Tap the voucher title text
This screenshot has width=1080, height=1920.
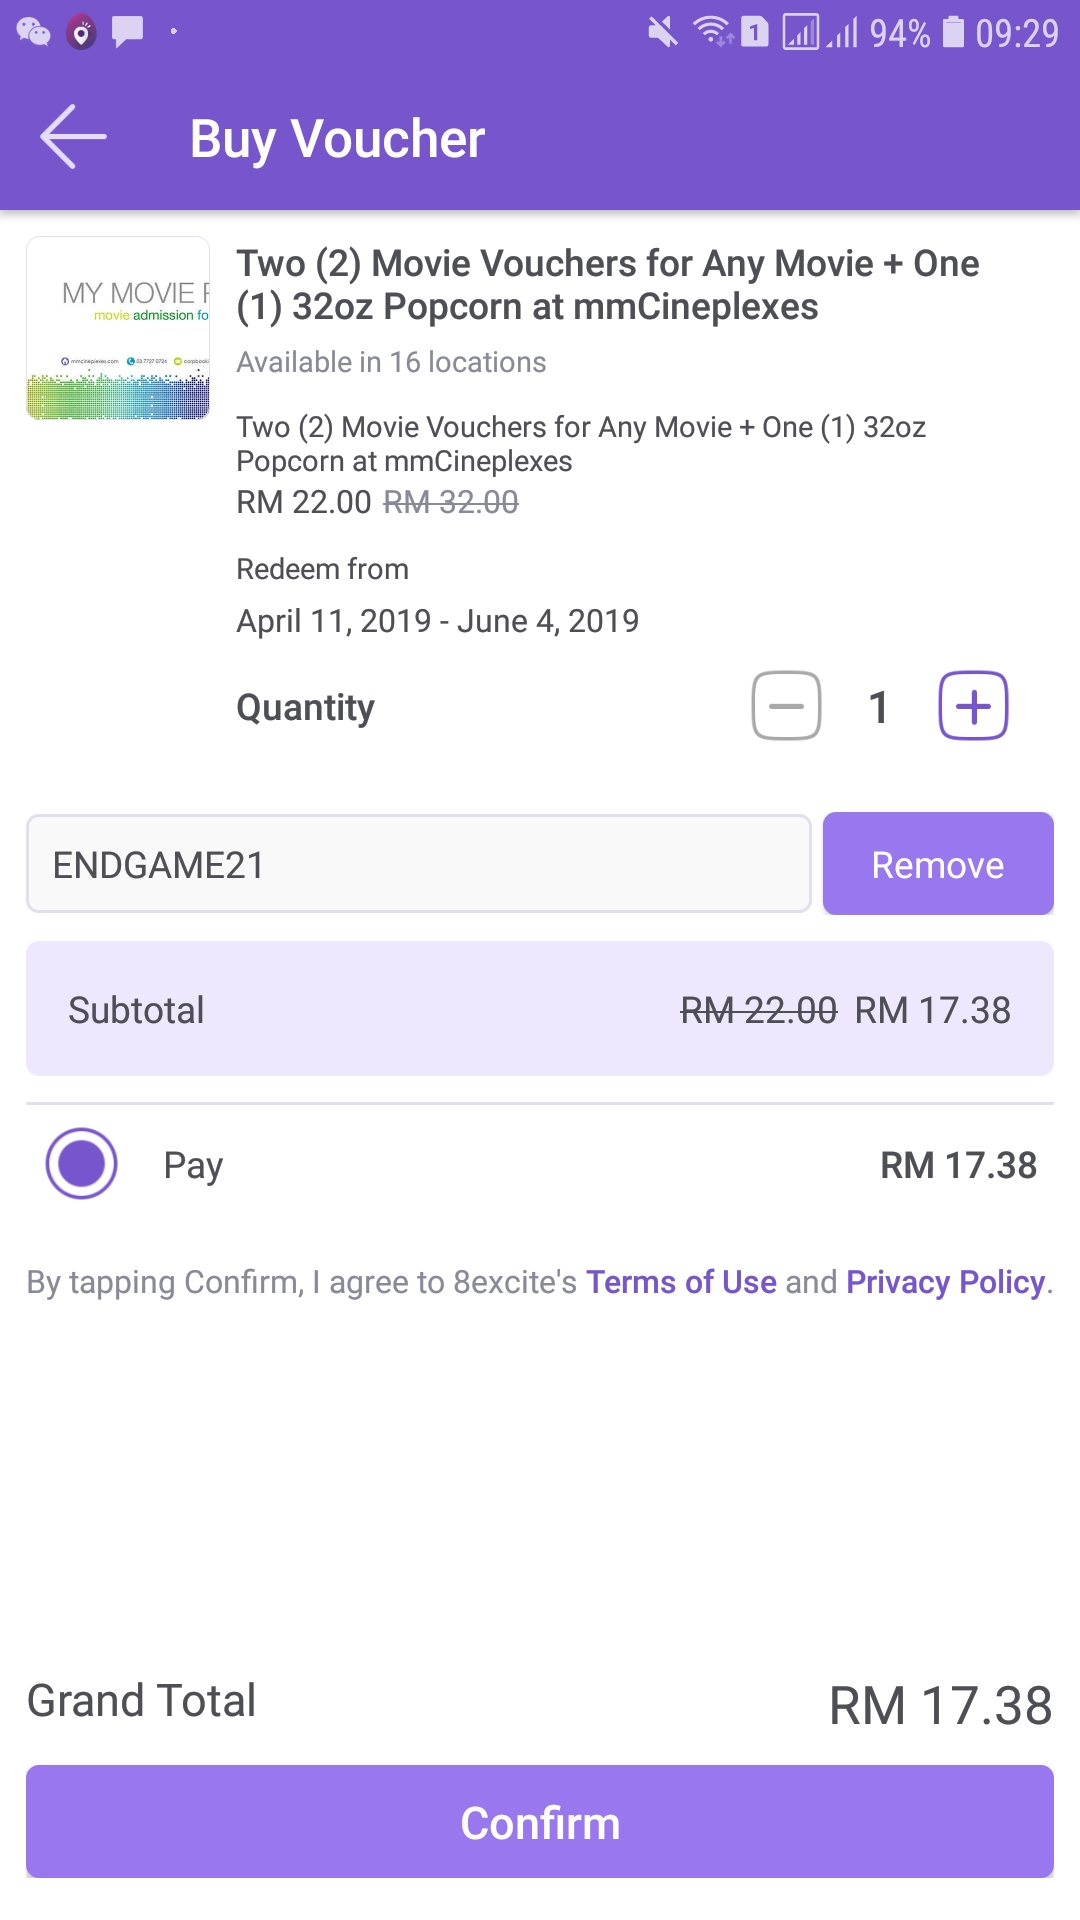click(607, 285)
